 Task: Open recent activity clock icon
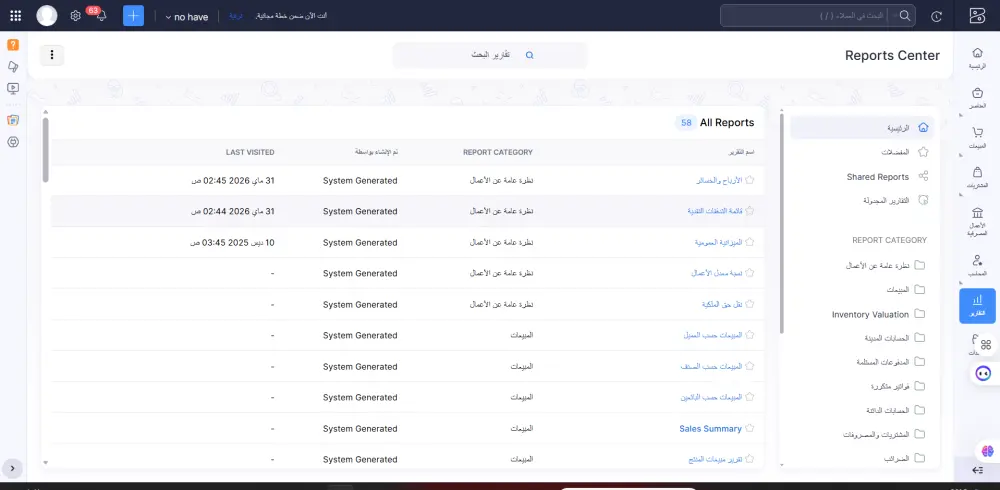tap(936, 17)
